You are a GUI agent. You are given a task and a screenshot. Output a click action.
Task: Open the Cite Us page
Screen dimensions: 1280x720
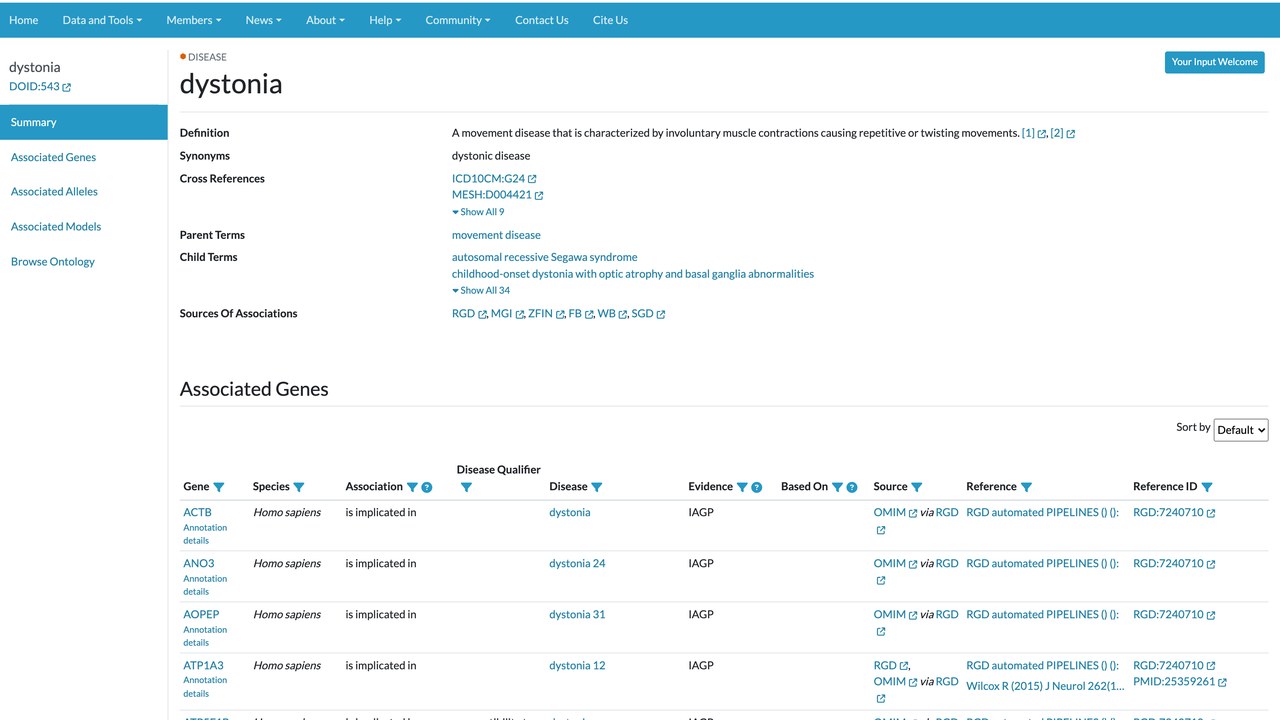(x=610, y=20)
